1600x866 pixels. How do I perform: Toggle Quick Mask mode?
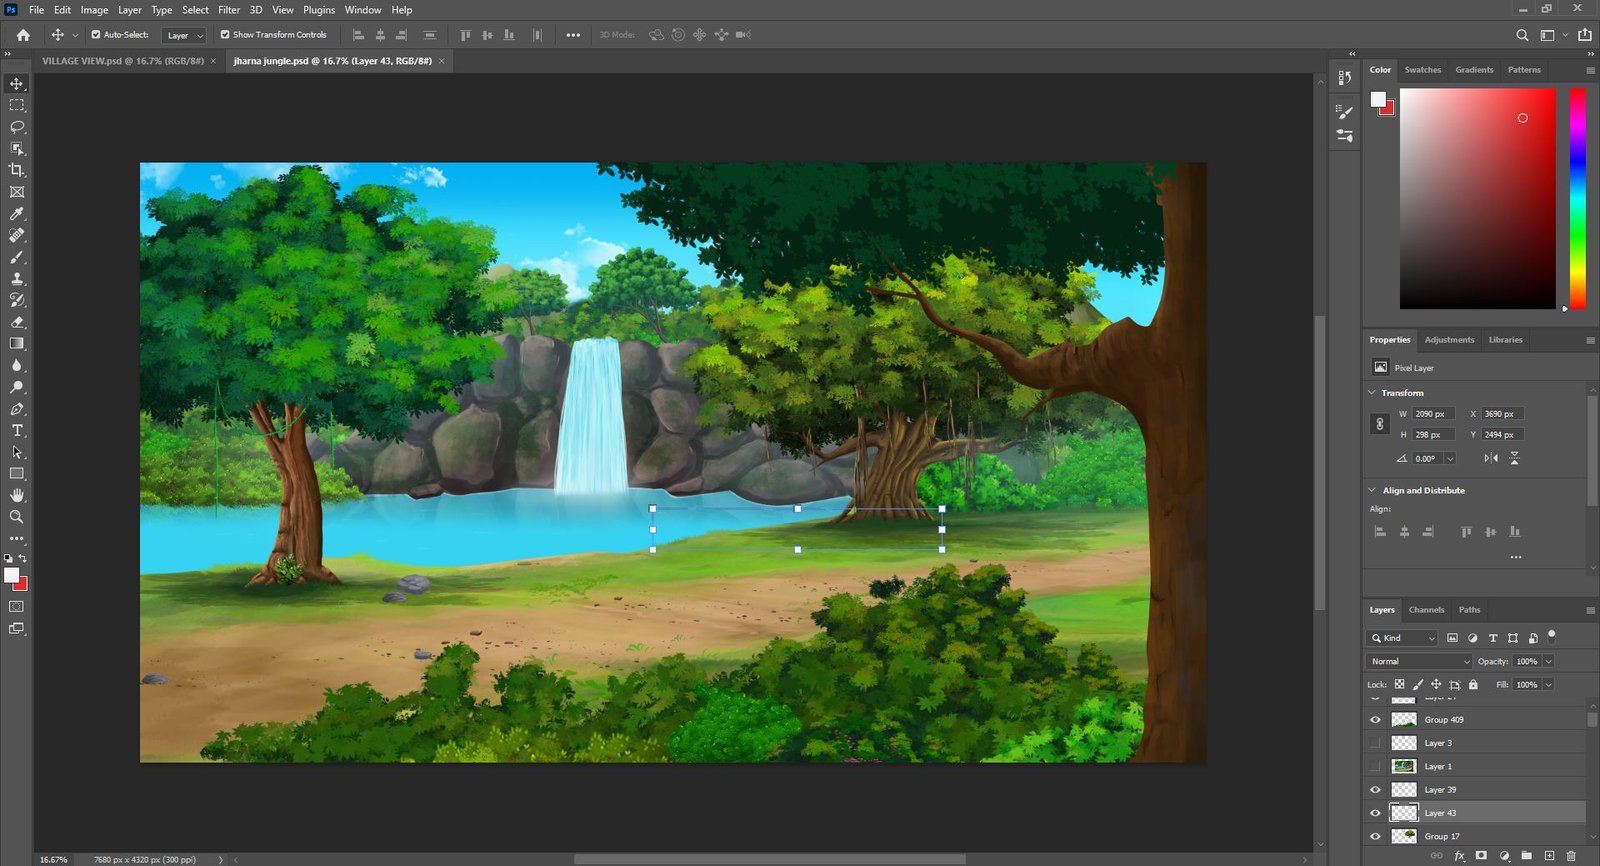coord(17,607)
